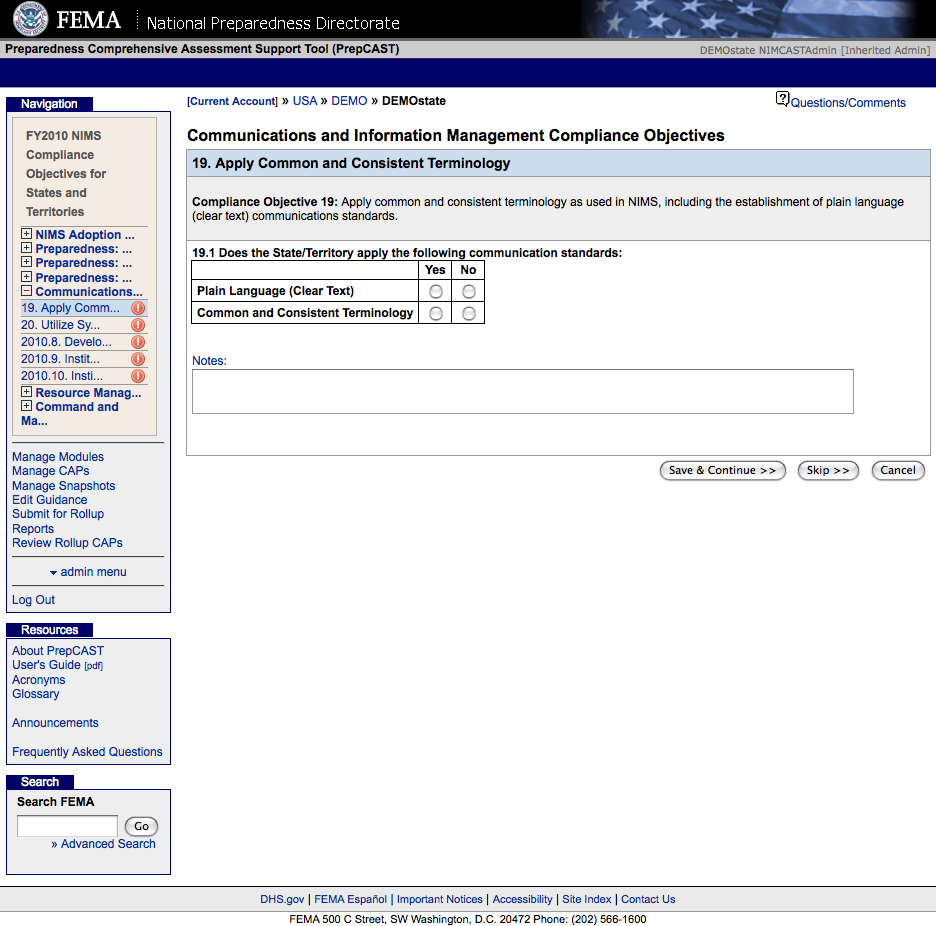The image size is (936, 926).
Task: Open About PrepCAST
Action: (58, 651)
